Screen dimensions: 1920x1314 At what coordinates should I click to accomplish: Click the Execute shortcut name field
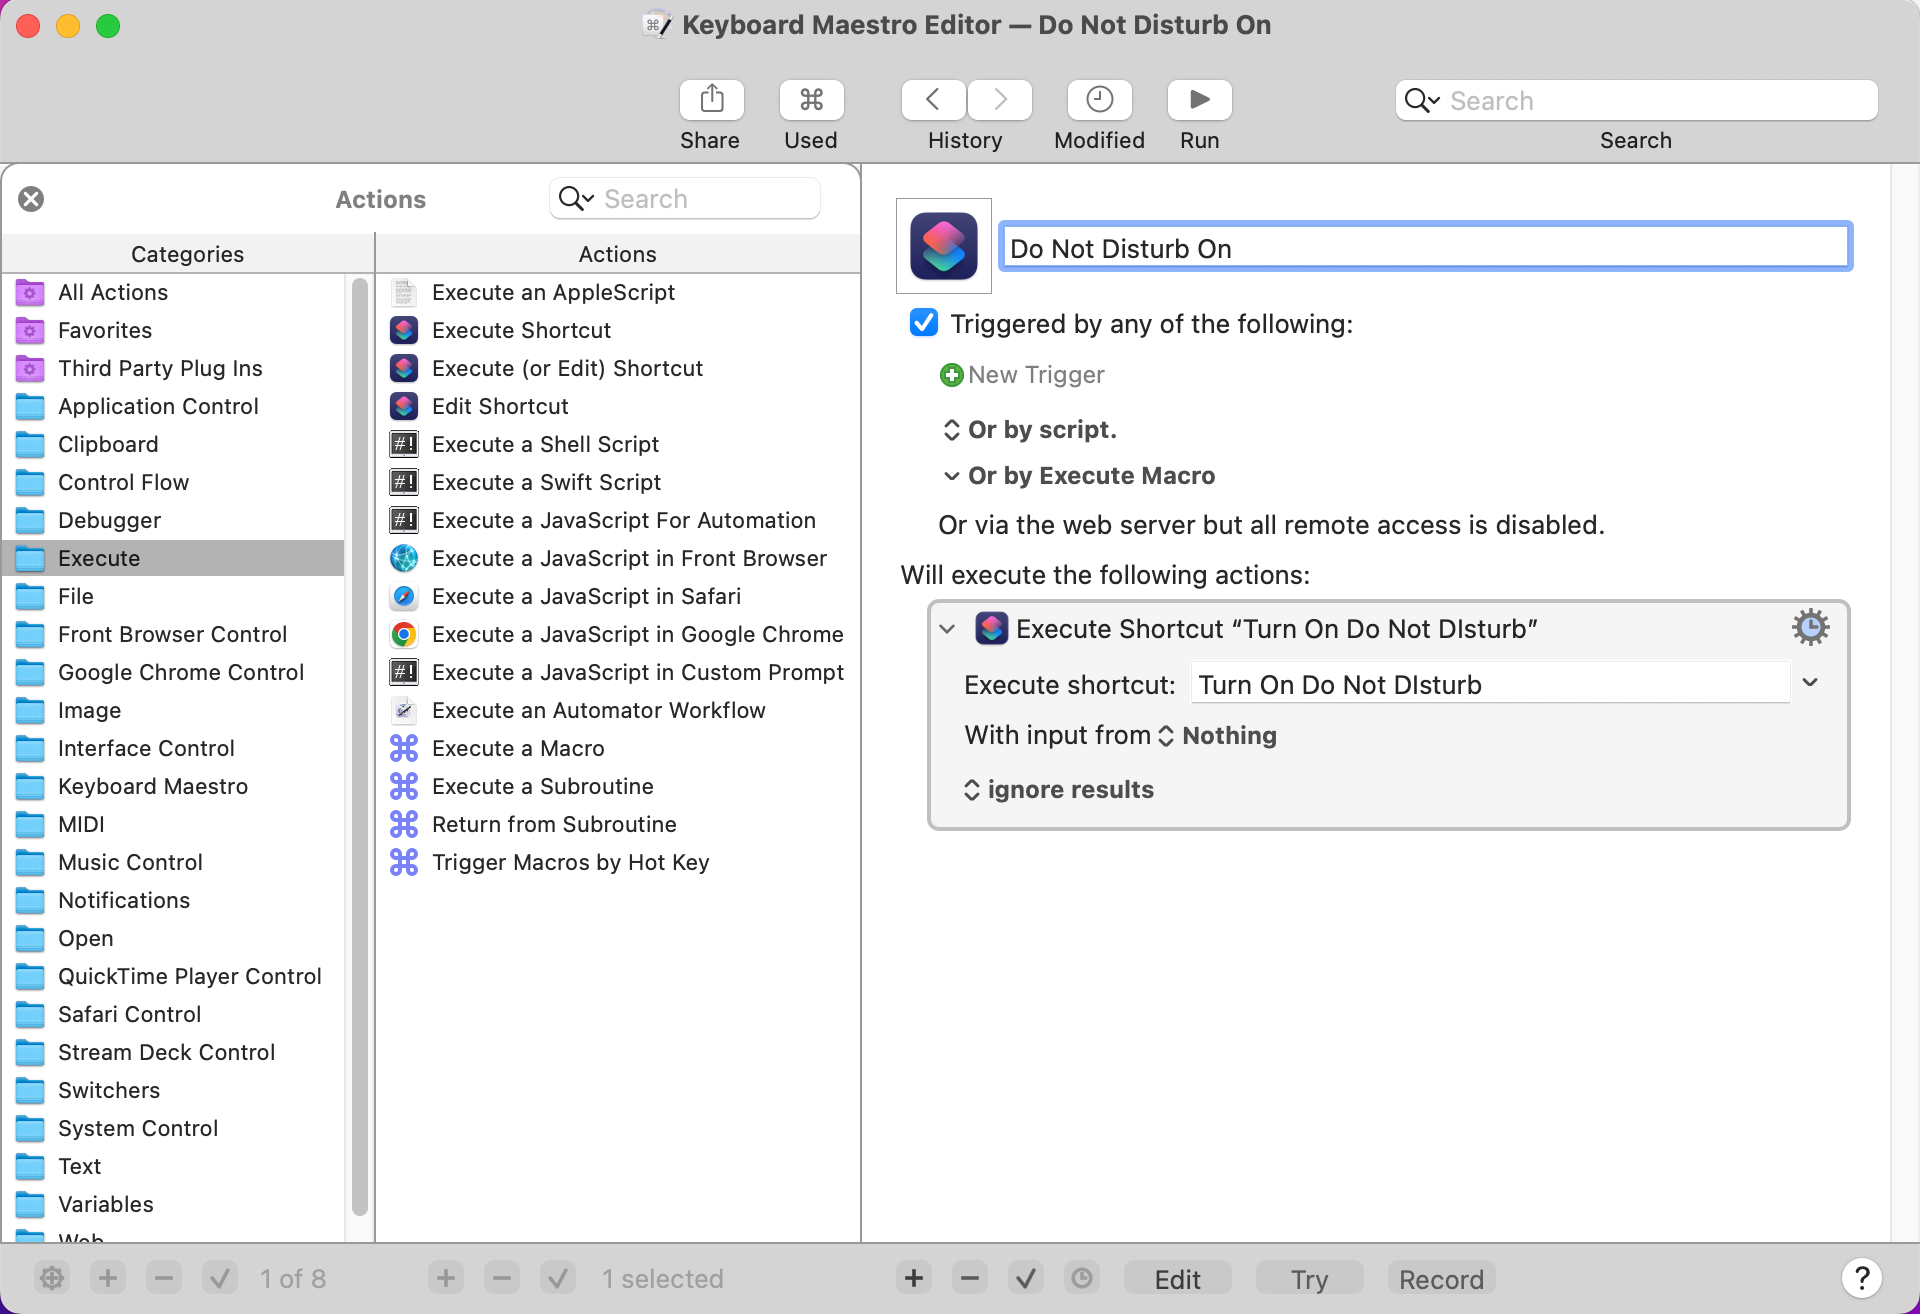click(1490, 685)
